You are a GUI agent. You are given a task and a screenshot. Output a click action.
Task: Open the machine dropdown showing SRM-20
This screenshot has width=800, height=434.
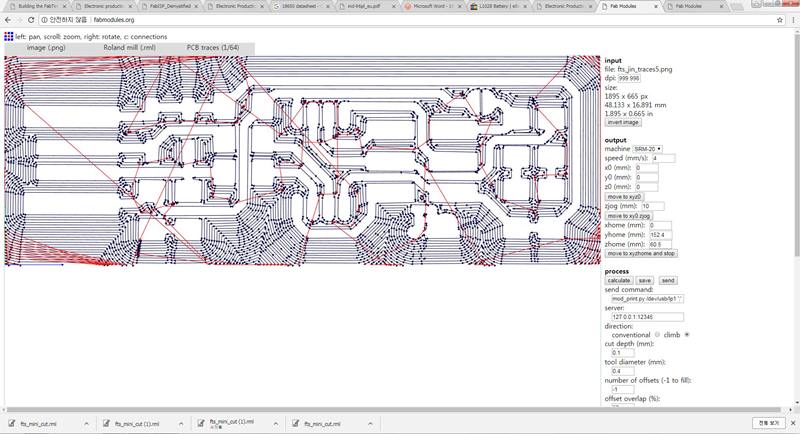[x=647, y=149]
